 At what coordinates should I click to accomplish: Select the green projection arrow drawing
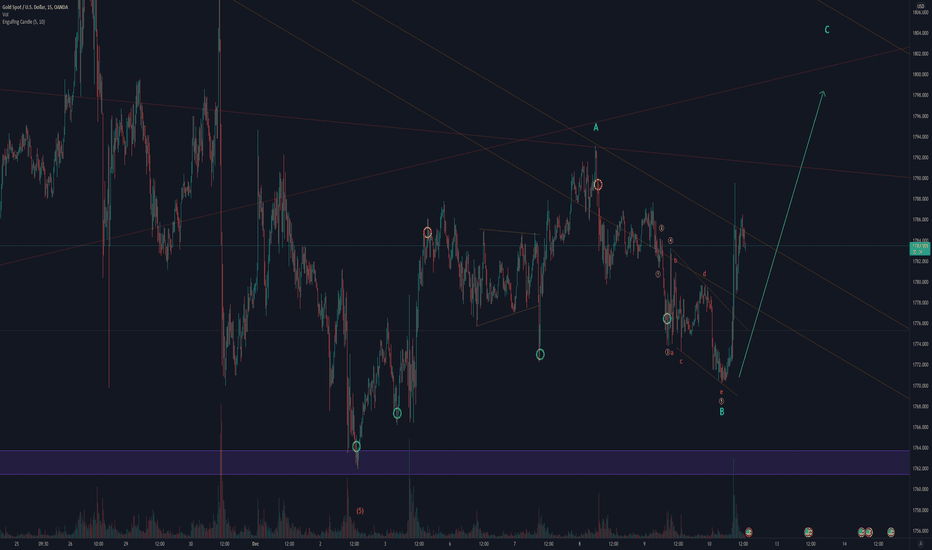(x=782, y=234)
